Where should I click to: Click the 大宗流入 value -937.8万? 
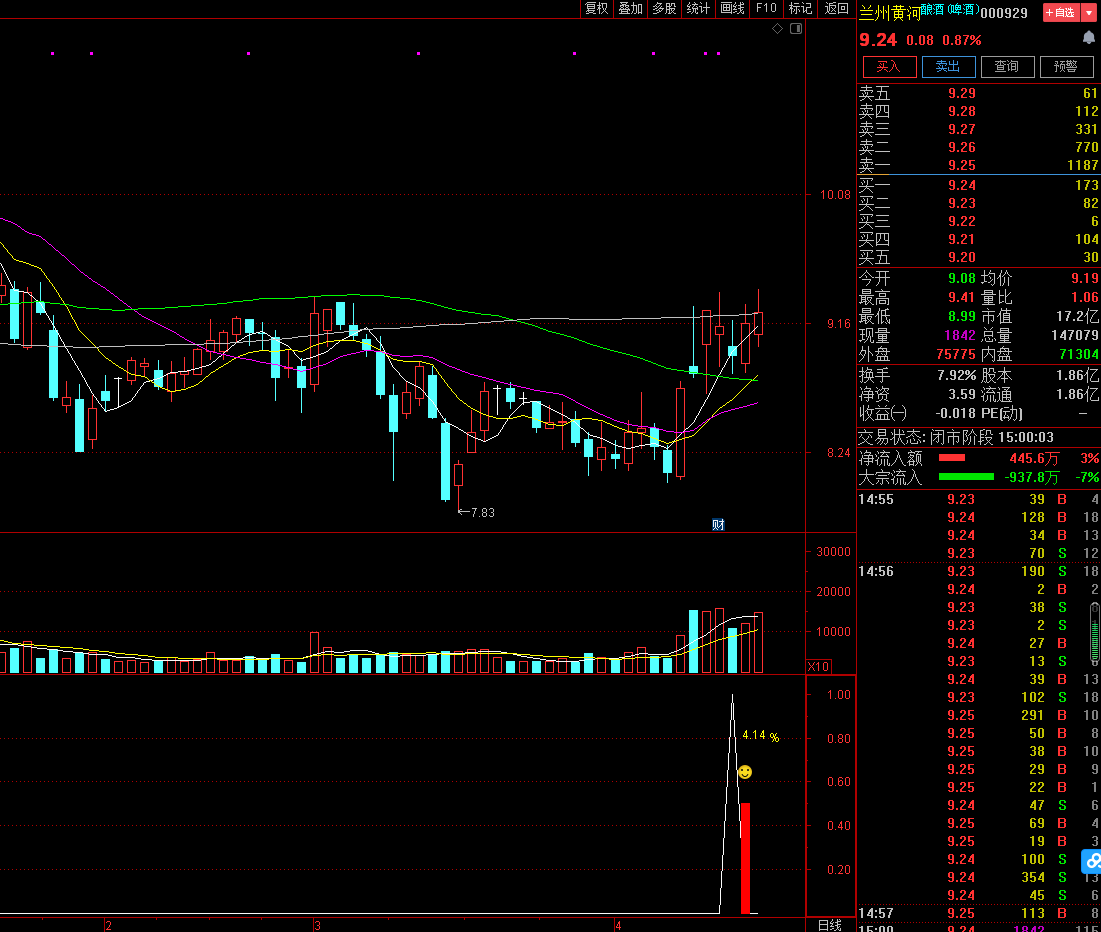point(1032,478)
